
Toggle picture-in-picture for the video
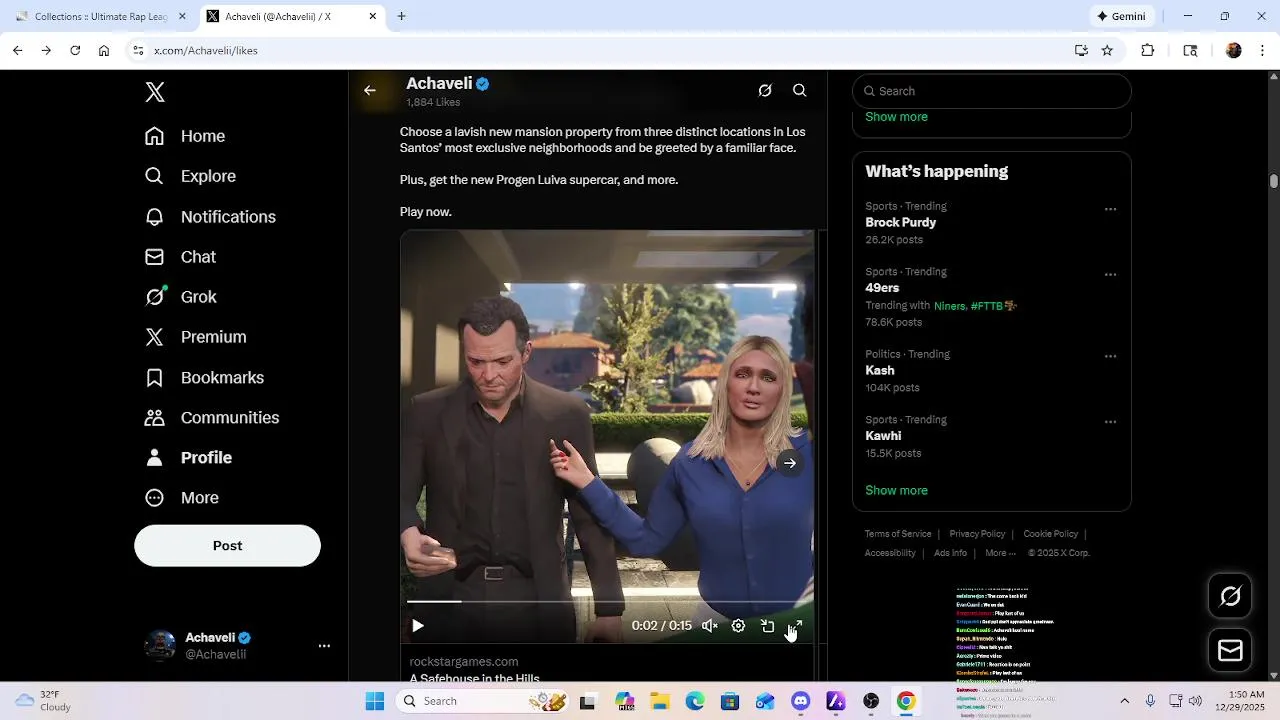coord(767,626)
